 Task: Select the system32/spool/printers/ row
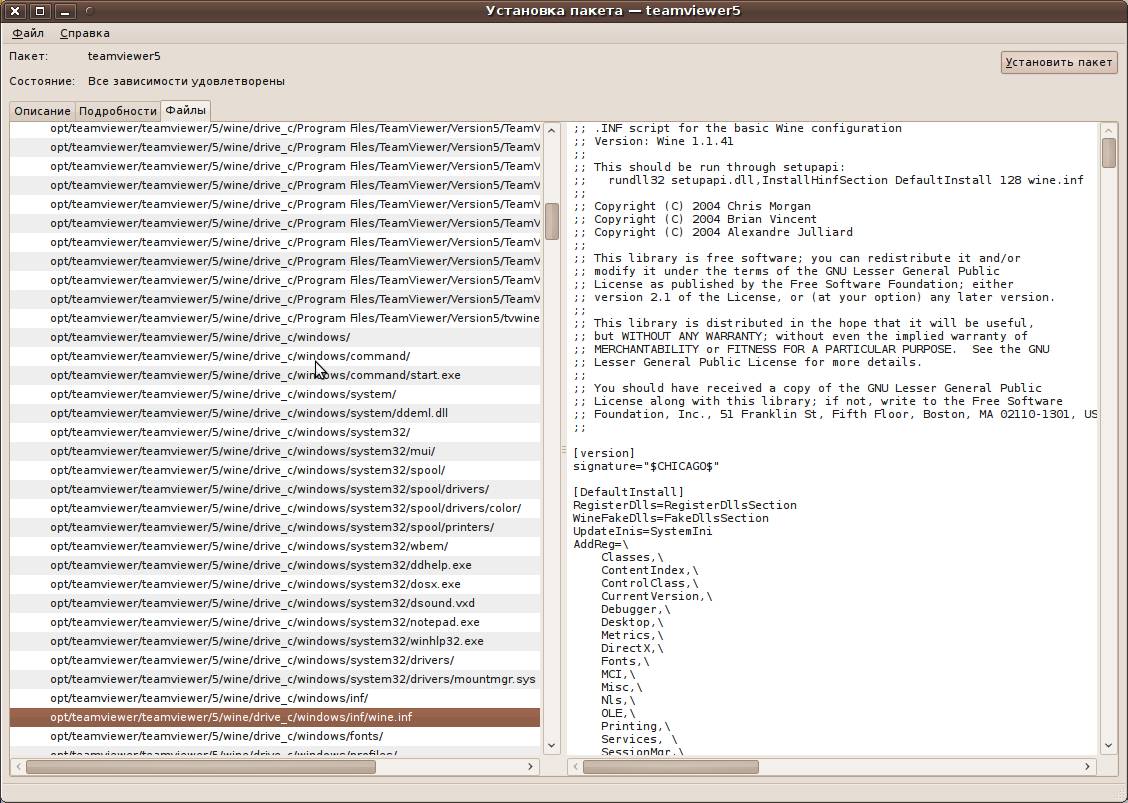[x=275, y=527]
